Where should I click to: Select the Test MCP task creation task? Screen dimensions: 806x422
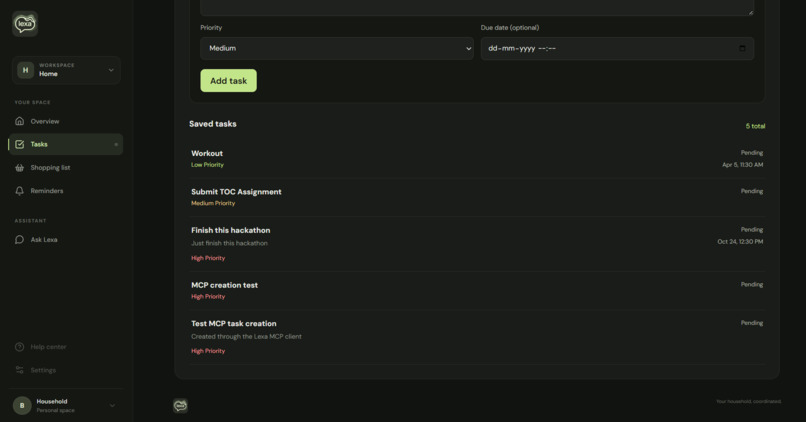click(x=477, y=337)
